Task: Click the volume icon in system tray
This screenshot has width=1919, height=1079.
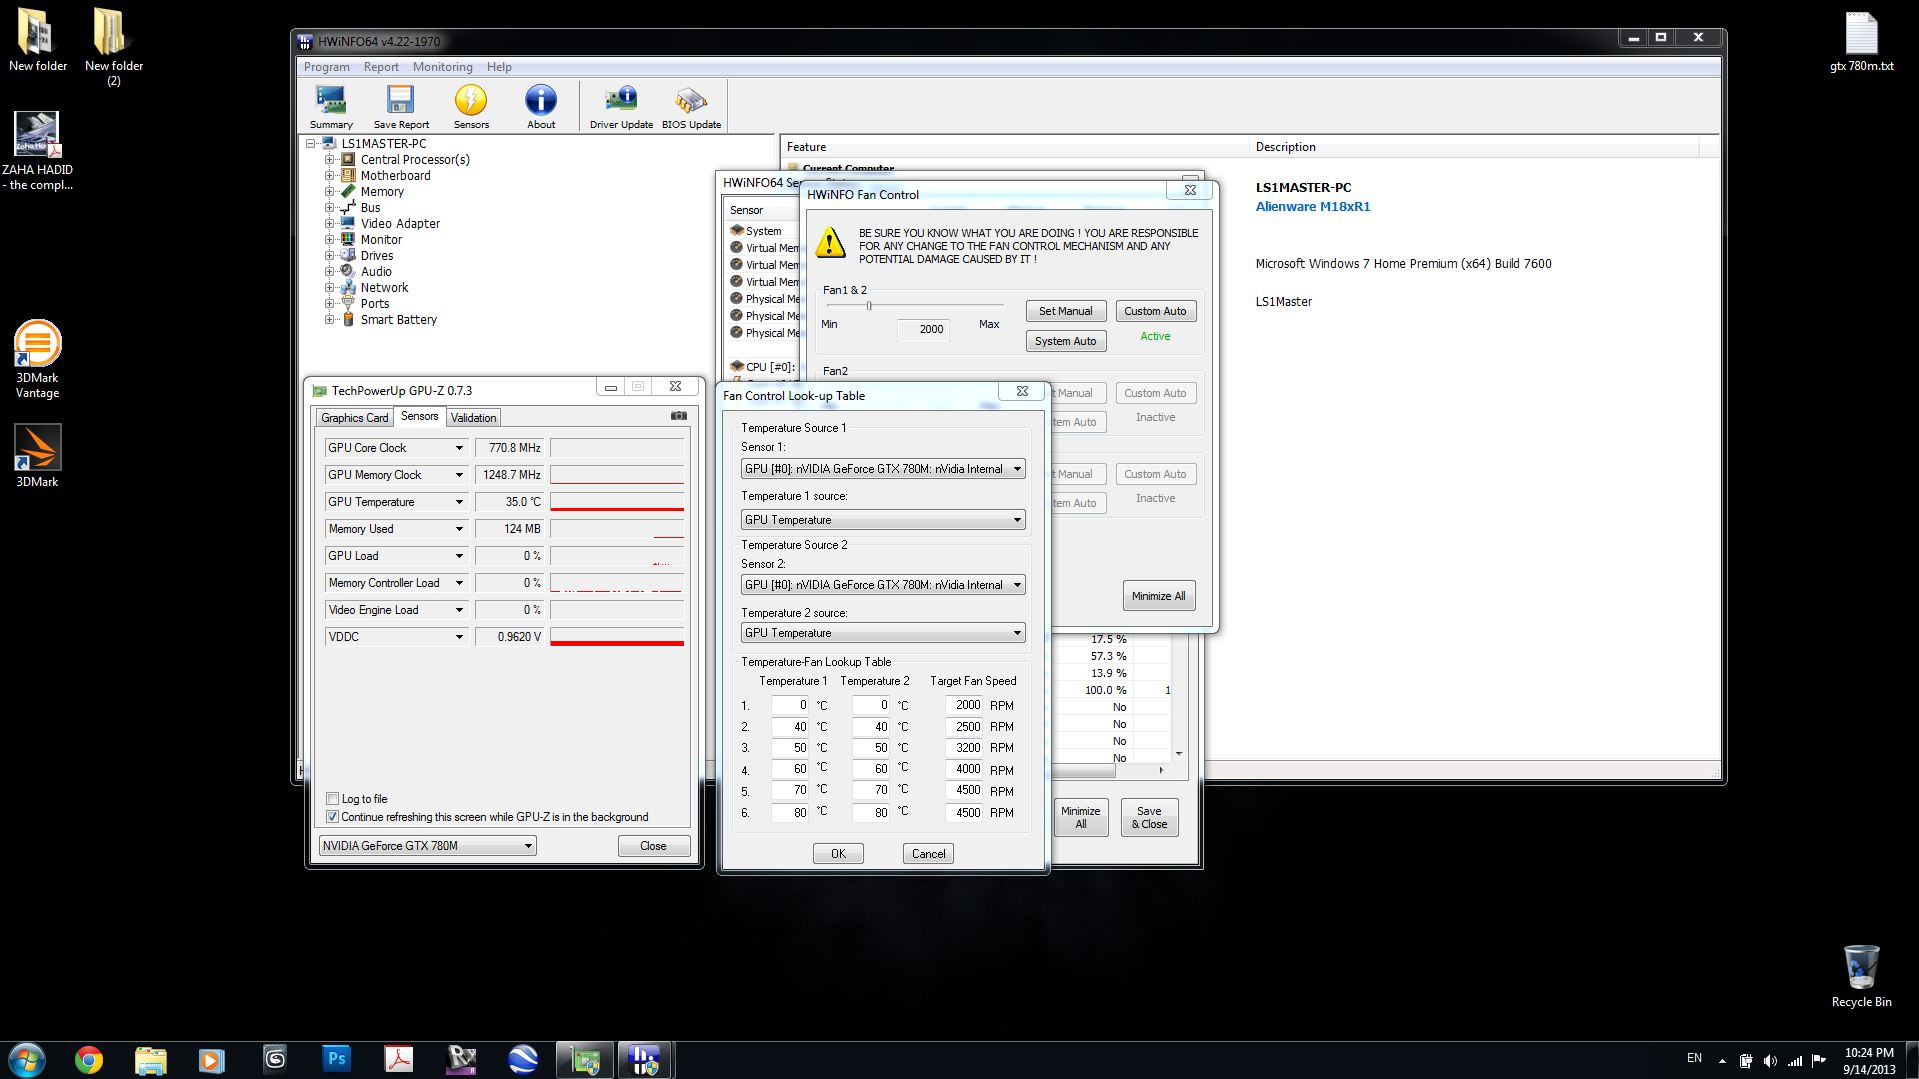Action: click(1770, 1060)
